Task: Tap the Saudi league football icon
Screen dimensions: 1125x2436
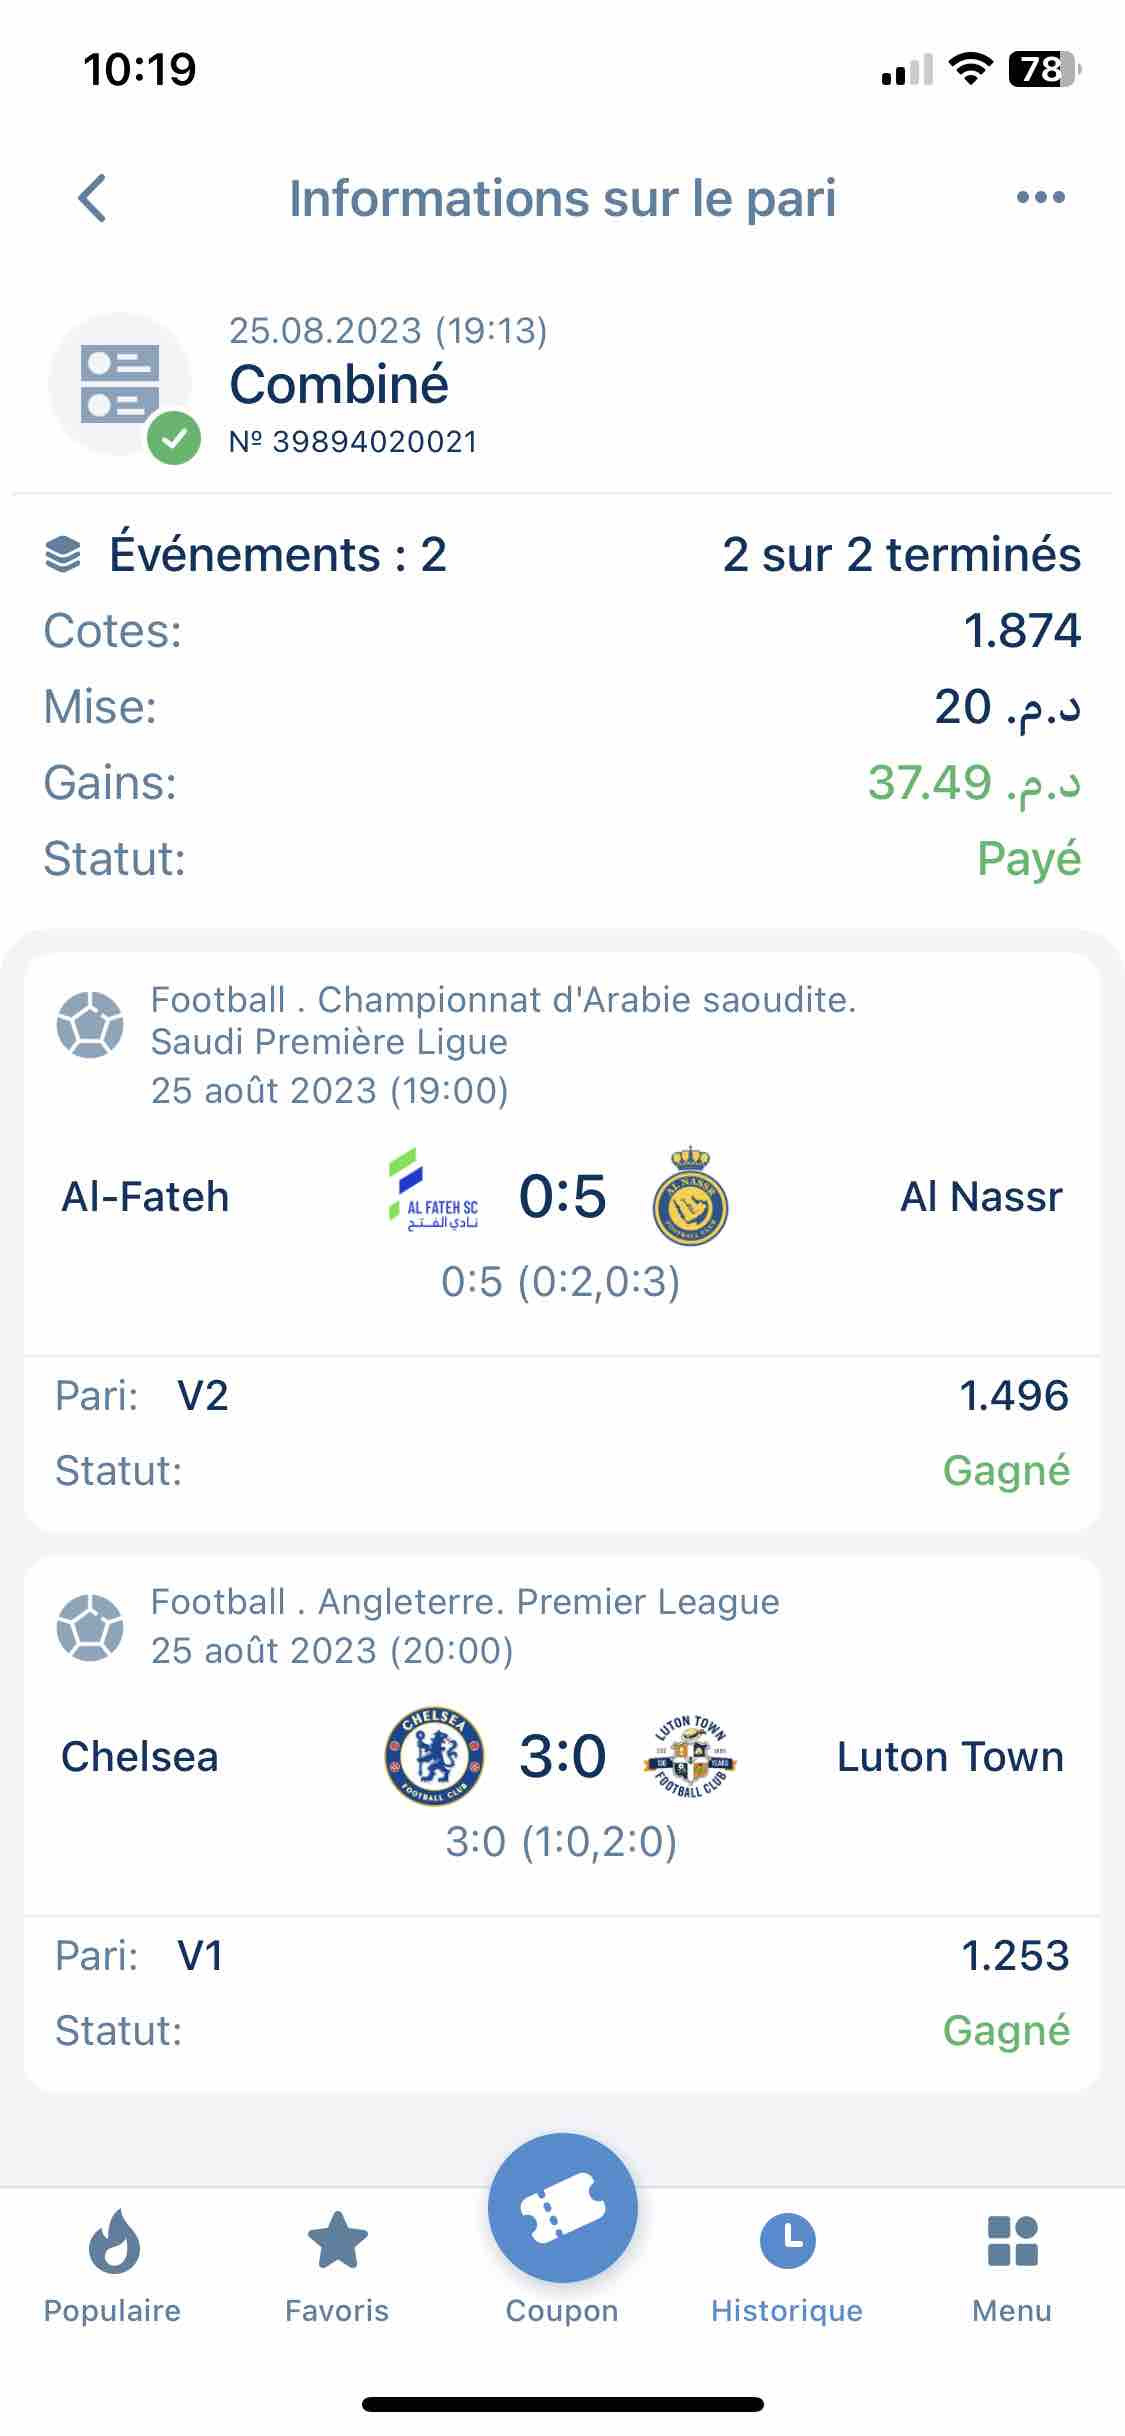Action: click(90, 1024)
